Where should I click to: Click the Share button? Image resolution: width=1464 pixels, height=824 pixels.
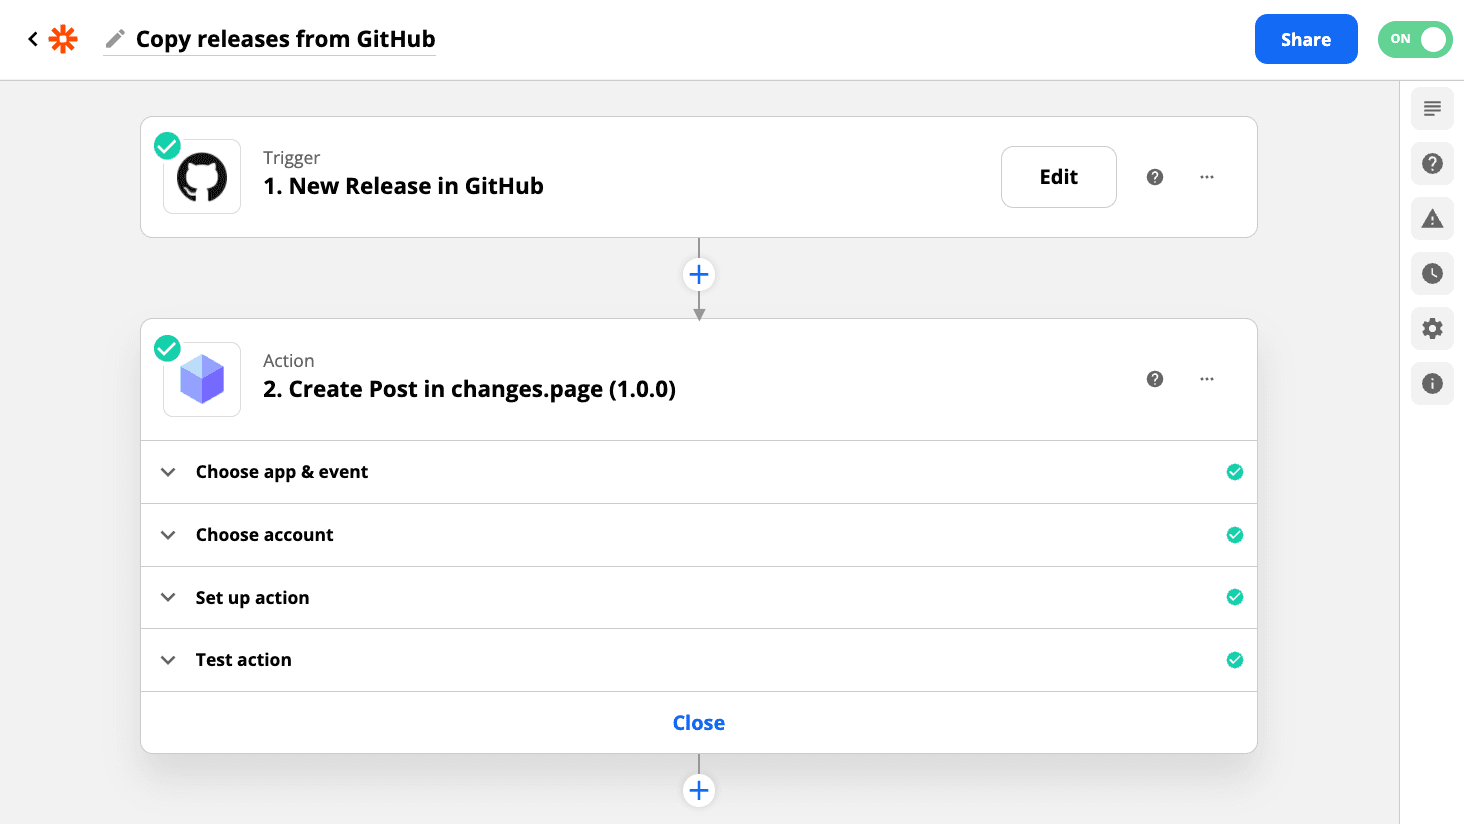(x=1306, y=39)
